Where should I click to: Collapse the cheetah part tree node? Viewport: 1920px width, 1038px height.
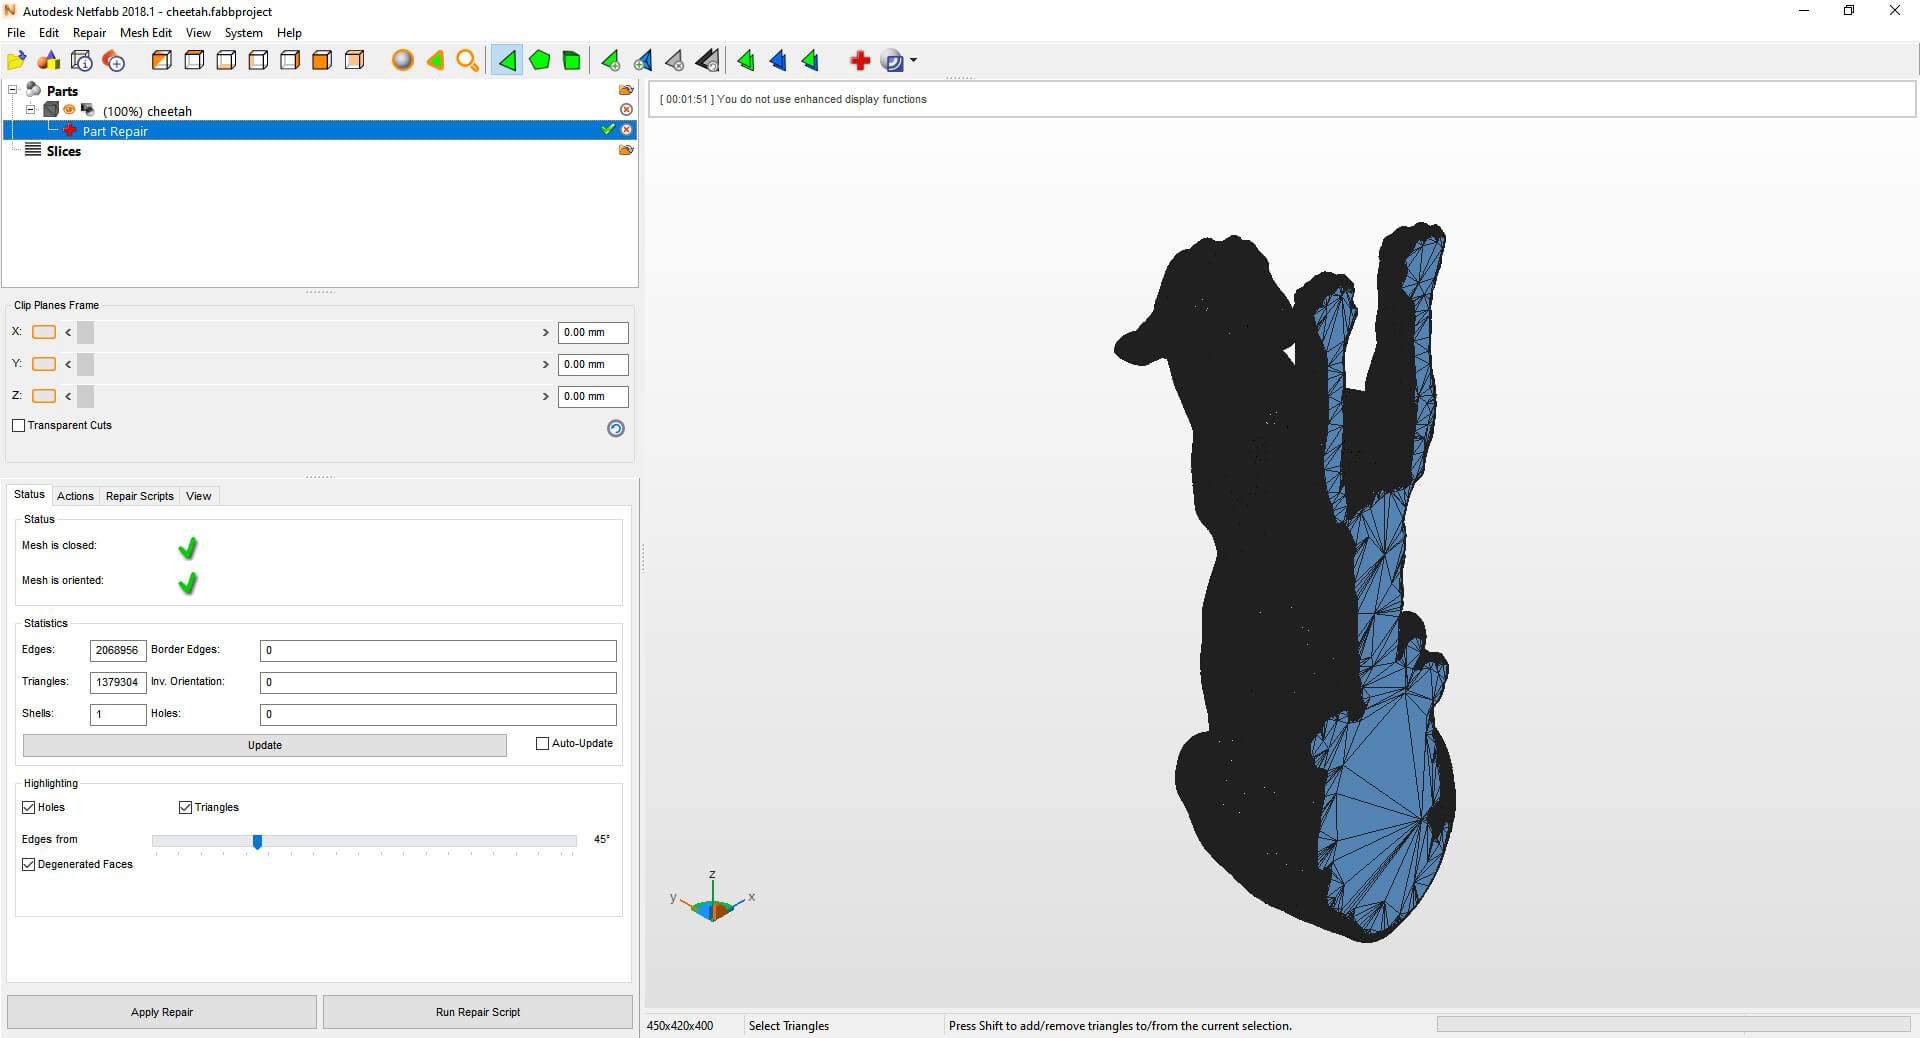click(30, 110)
